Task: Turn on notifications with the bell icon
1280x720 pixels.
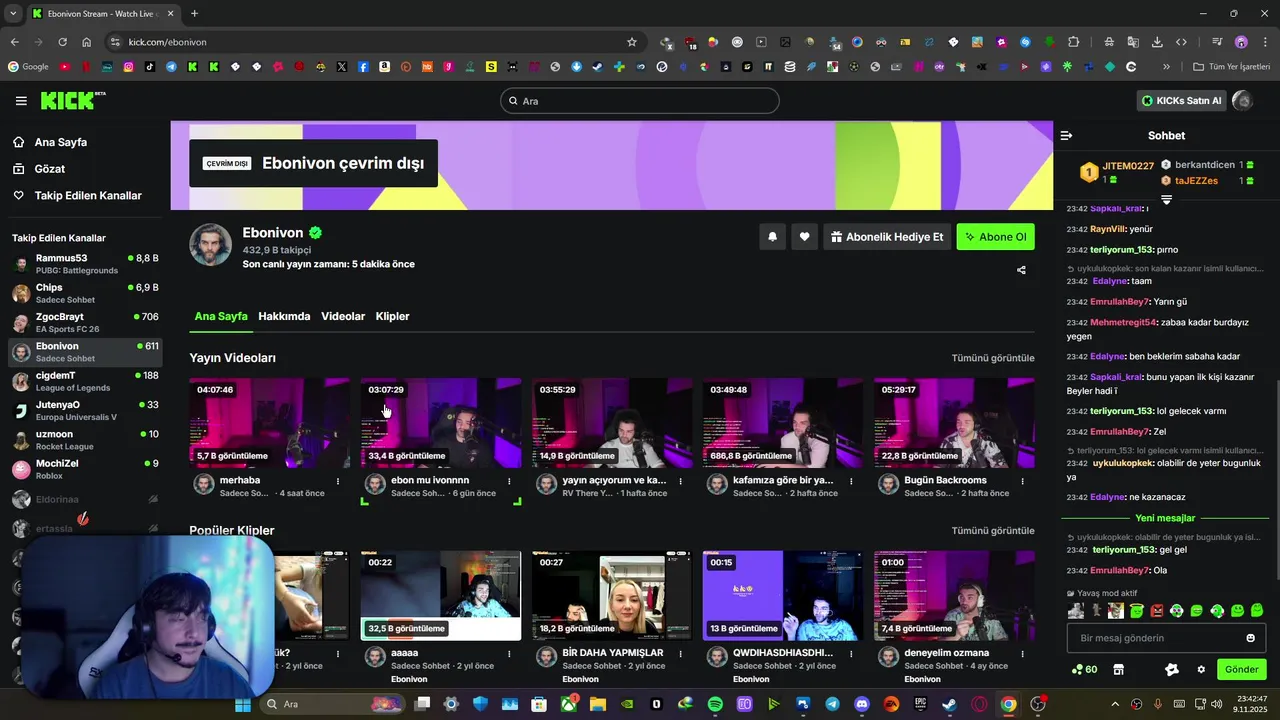Action: tap(772, 237)
